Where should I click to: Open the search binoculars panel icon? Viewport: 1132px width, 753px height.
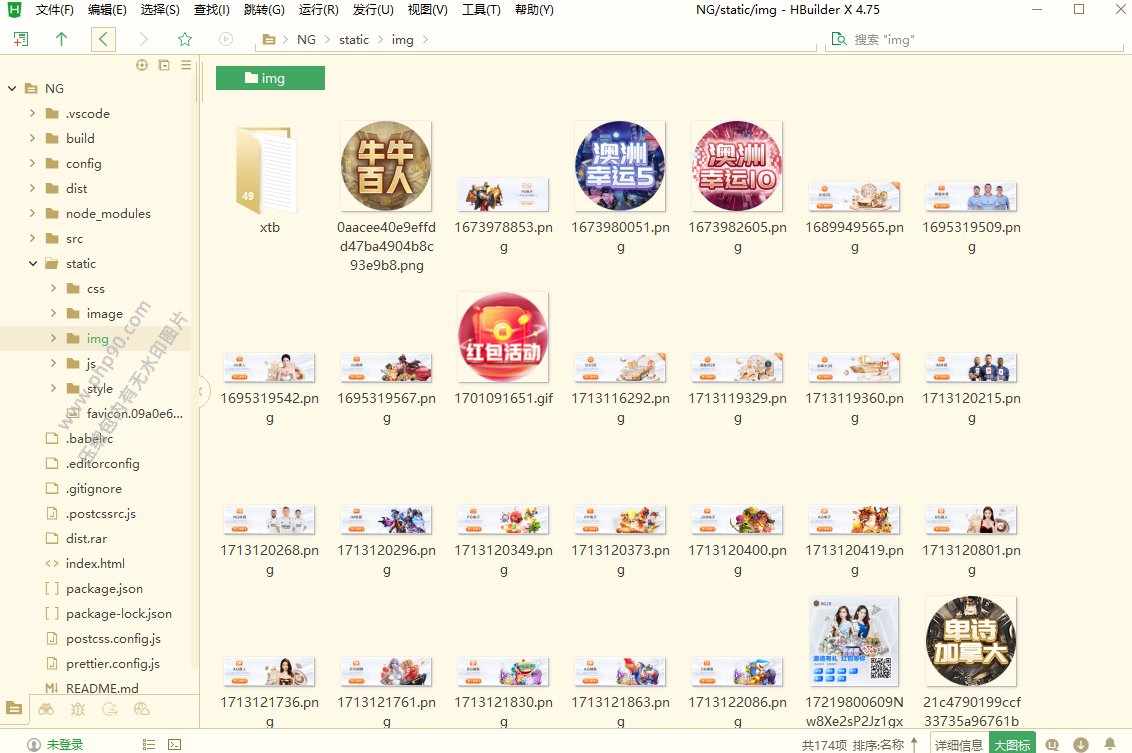pyautogui.click(x=46, y=709)
